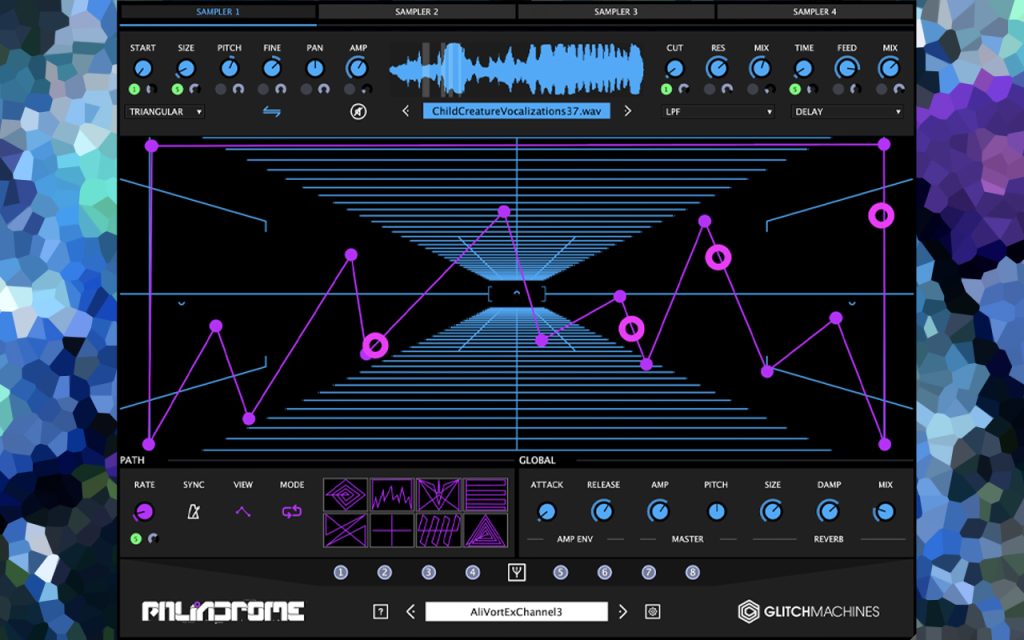The image size is (1024, 640).
Task: Switch to the SAMPLER 2 tab
Action: [x=417, y=12]
